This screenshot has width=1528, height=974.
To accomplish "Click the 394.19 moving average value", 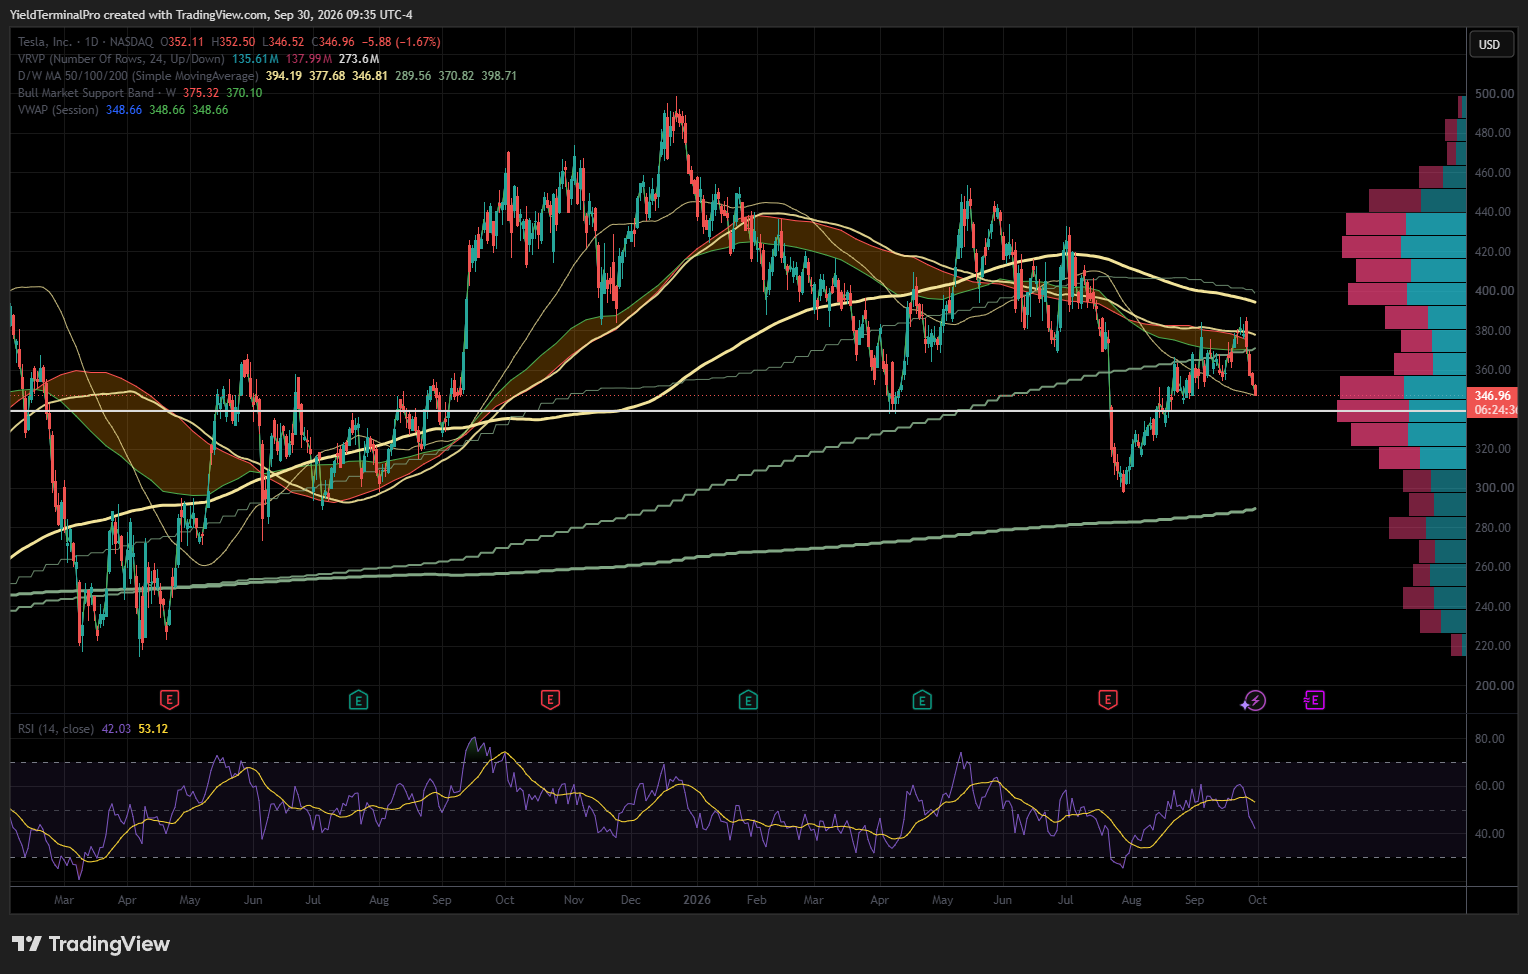I will pyautogui.click(x=284, y=76).
